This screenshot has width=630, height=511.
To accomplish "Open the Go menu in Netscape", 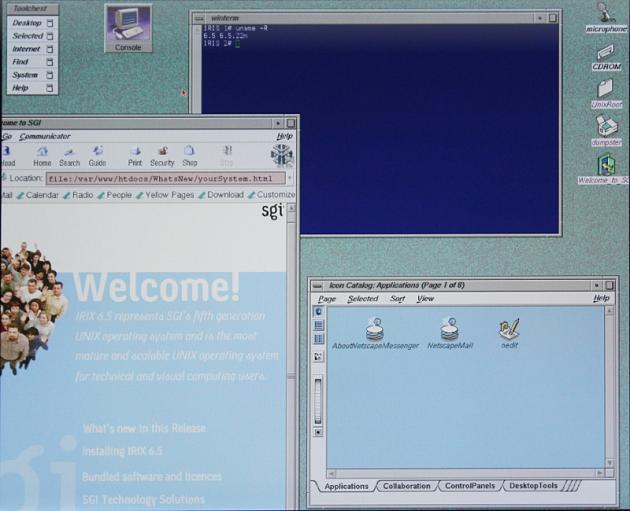I will 7,137.
